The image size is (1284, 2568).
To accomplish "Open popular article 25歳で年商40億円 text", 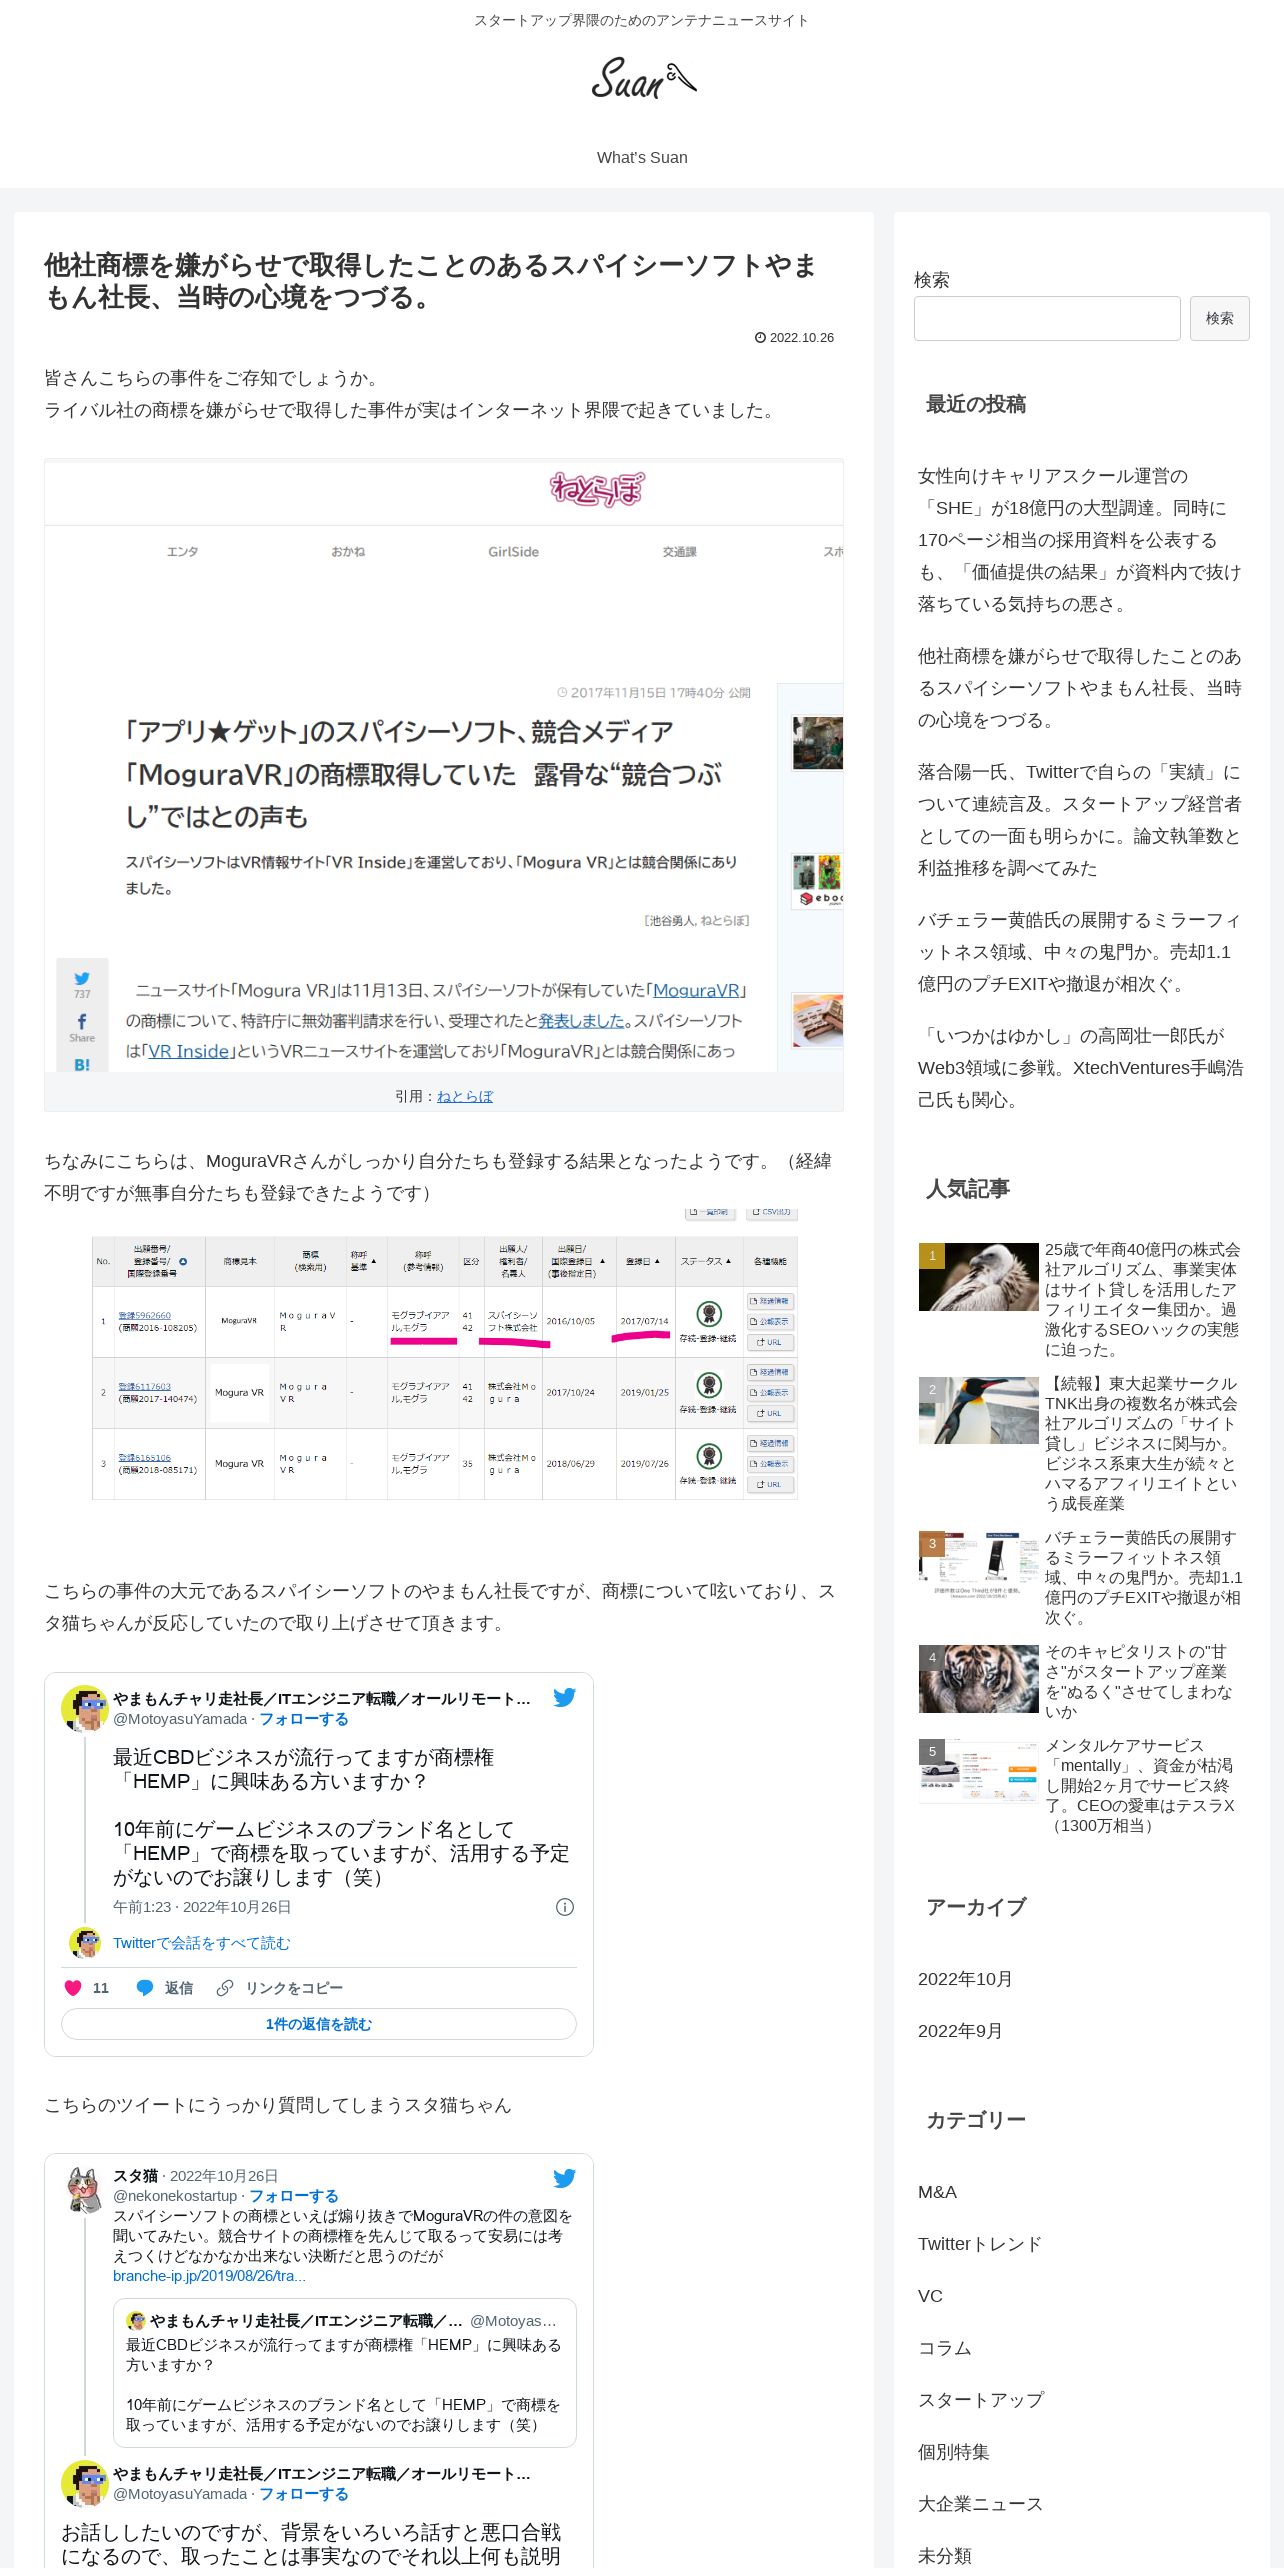I will point(1143,1300).
